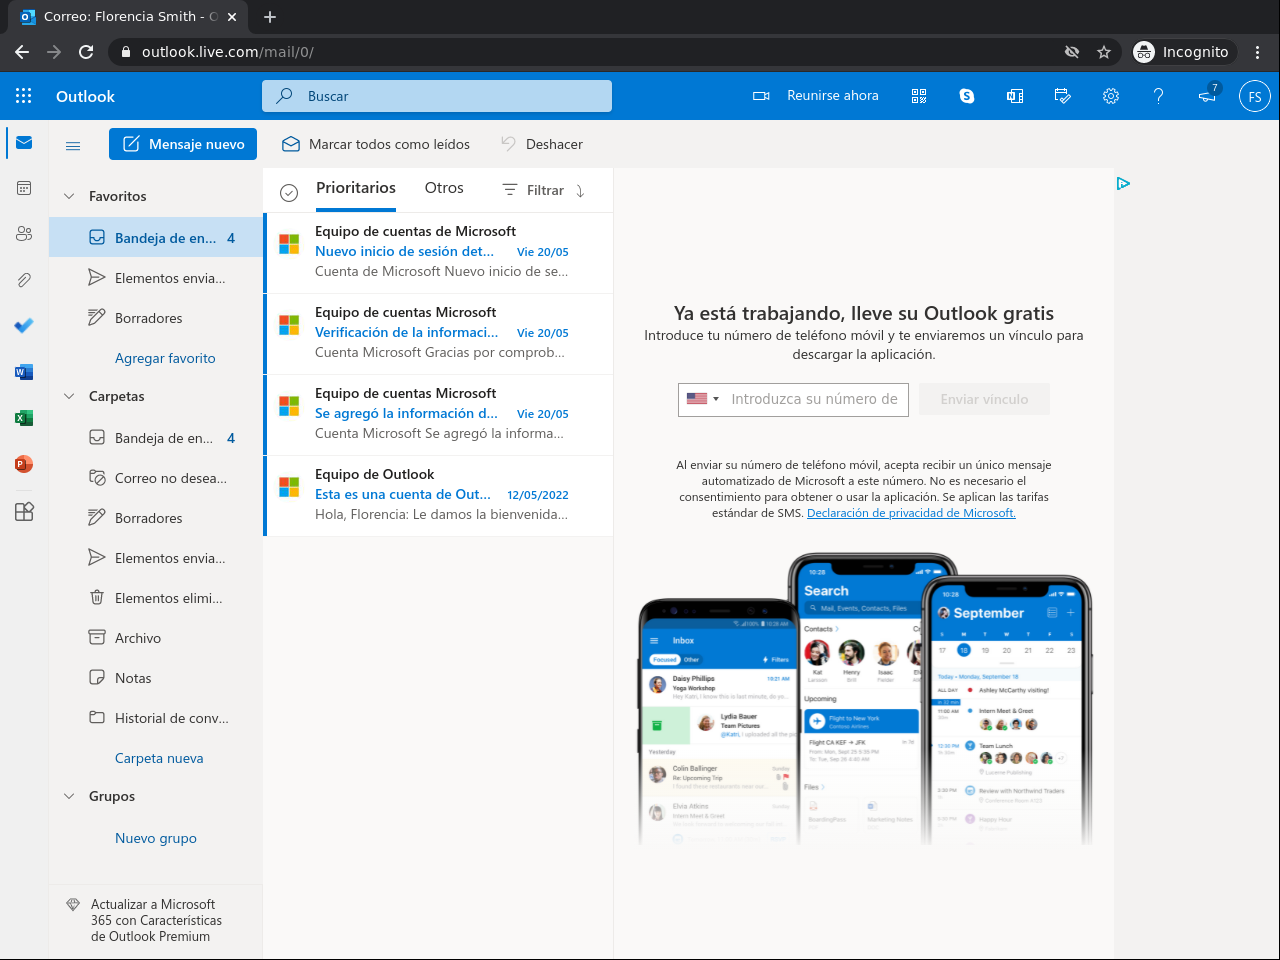This screenshot has height=960, width=1280.
Task: Open Declaración de privacidad de Microsoft link
Action: [911, 513]
